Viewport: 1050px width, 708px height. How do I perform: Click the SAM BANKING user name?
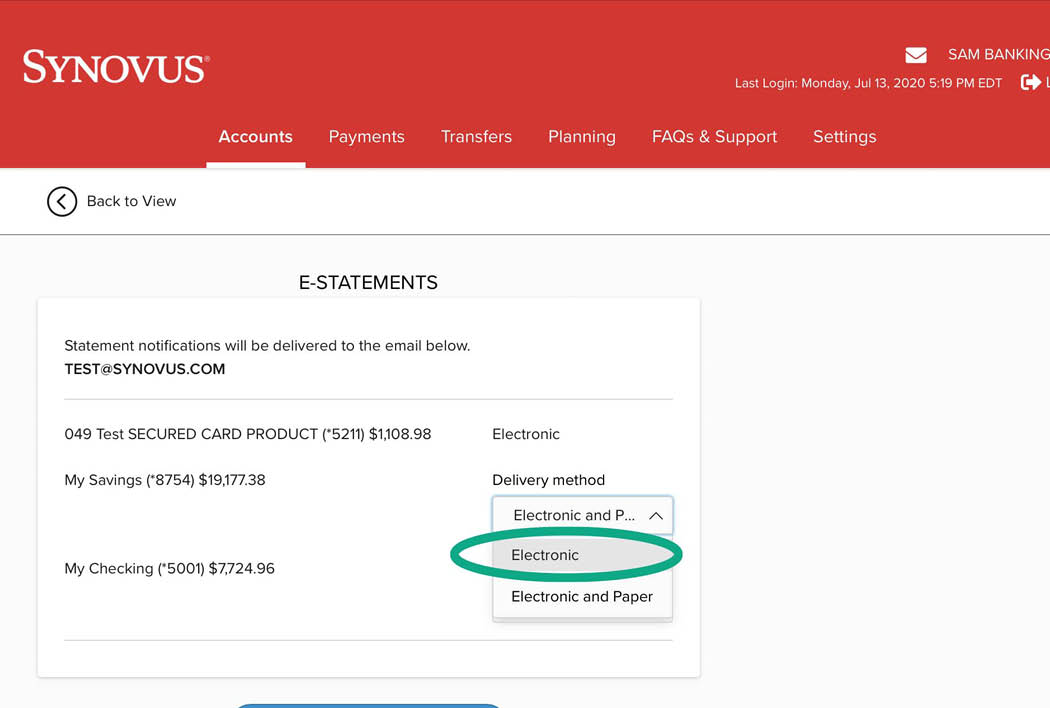pyautogui.click(x=997, y=55)
